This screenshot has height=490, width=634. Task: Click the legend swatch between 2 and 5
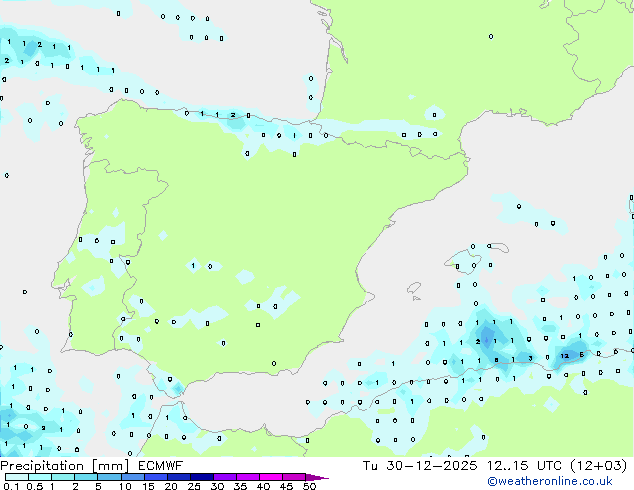tap(86, 477)
